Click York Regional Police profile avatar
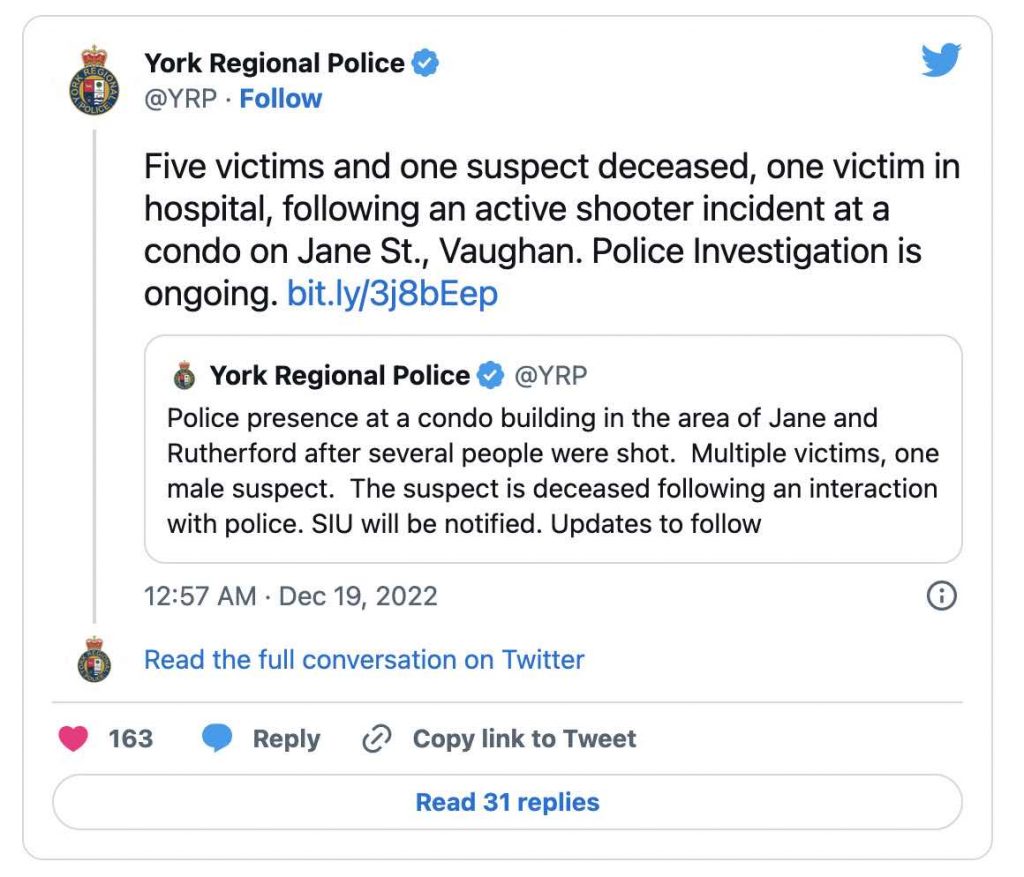The width and height of the screenshot is (1024, 877). point(95,80)
